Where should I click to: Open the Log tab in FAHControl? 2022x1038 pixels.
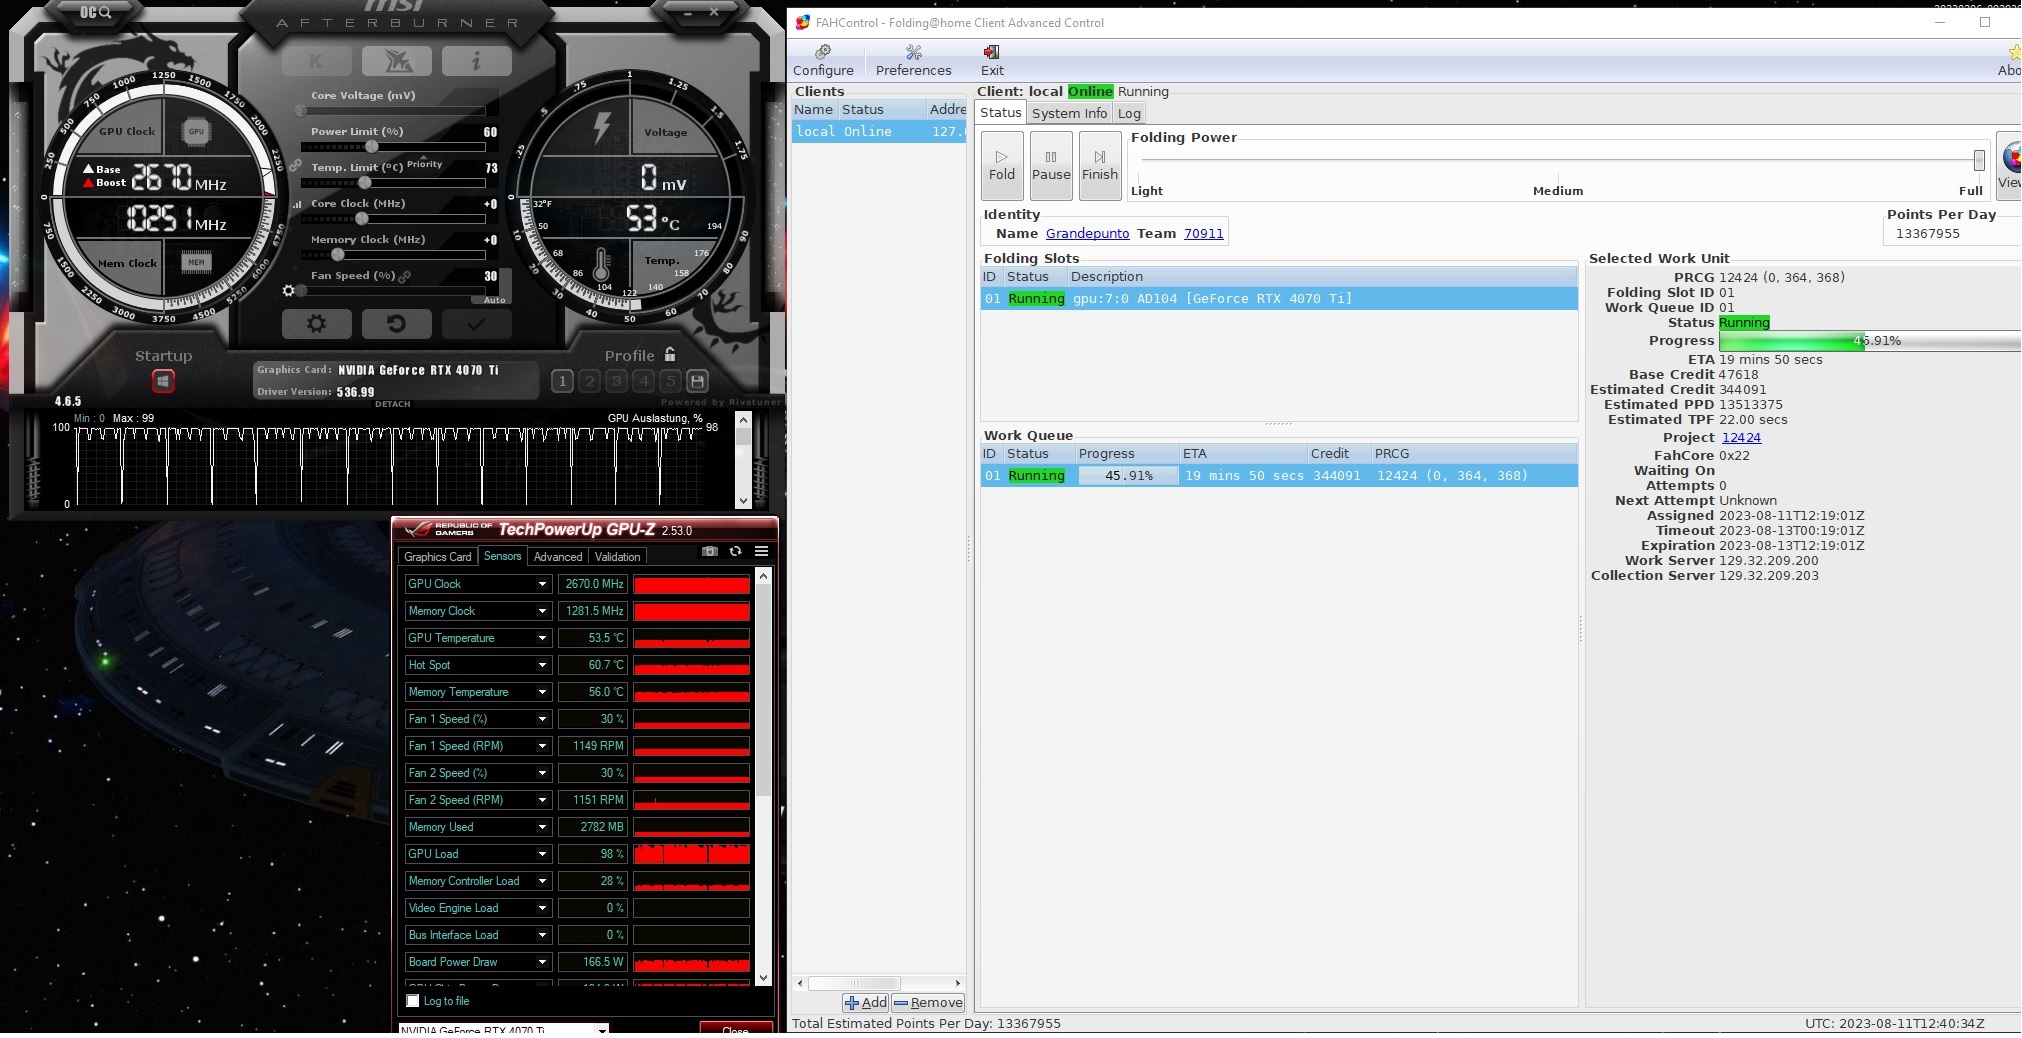pos(1129,113)
